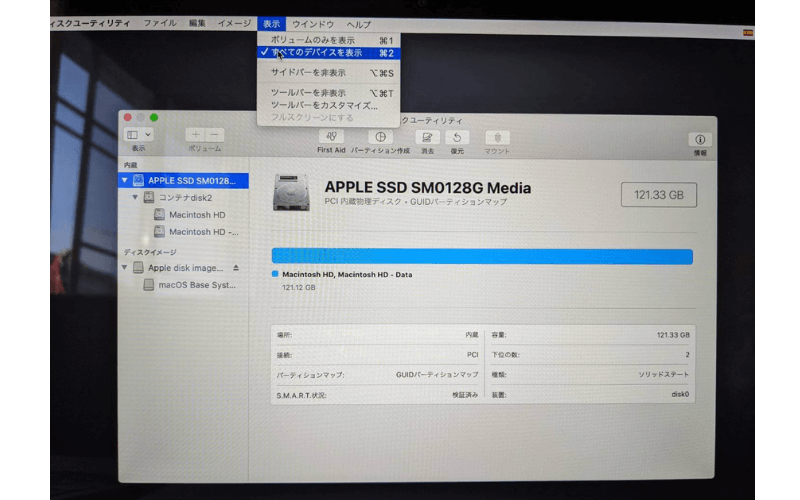
Task: Click the add volume plus button
Action: (x=195, y=135)
